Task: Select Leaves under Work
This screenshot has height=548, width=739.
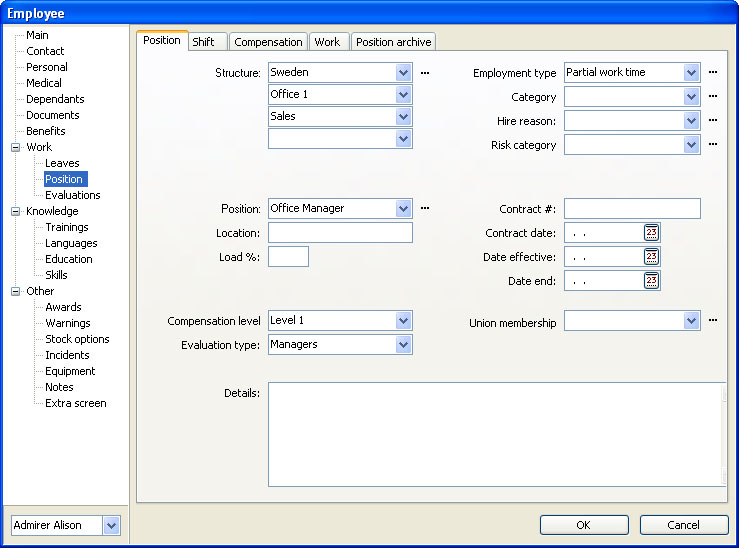Action: point(62,164)
